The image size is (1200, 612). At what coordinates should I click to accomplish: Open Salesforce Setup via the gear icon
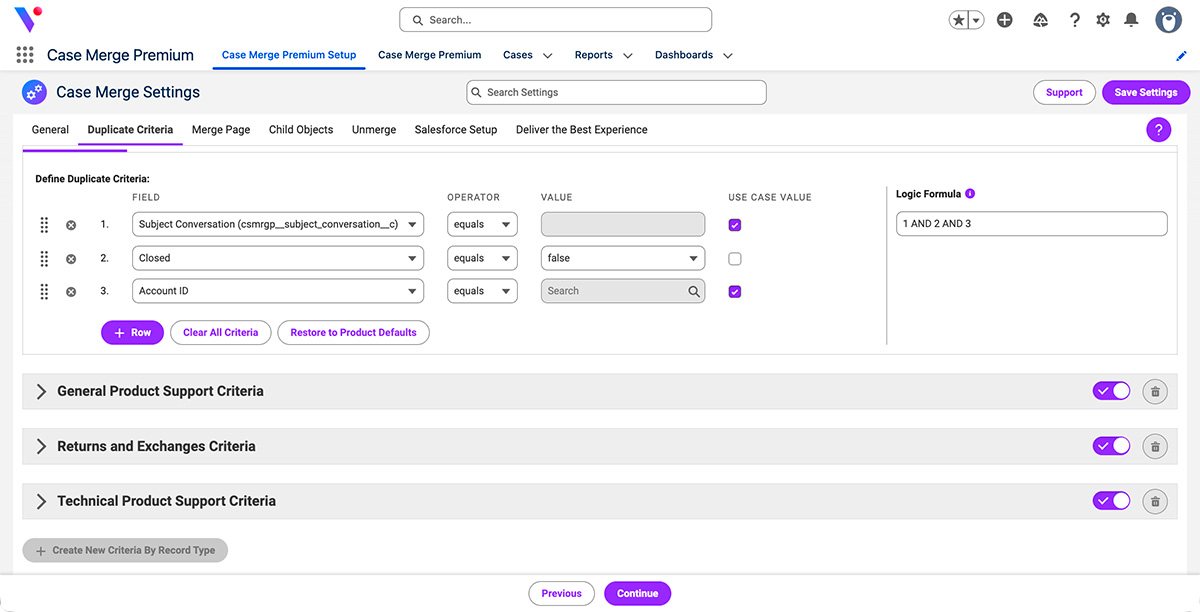click(1103, 19)
